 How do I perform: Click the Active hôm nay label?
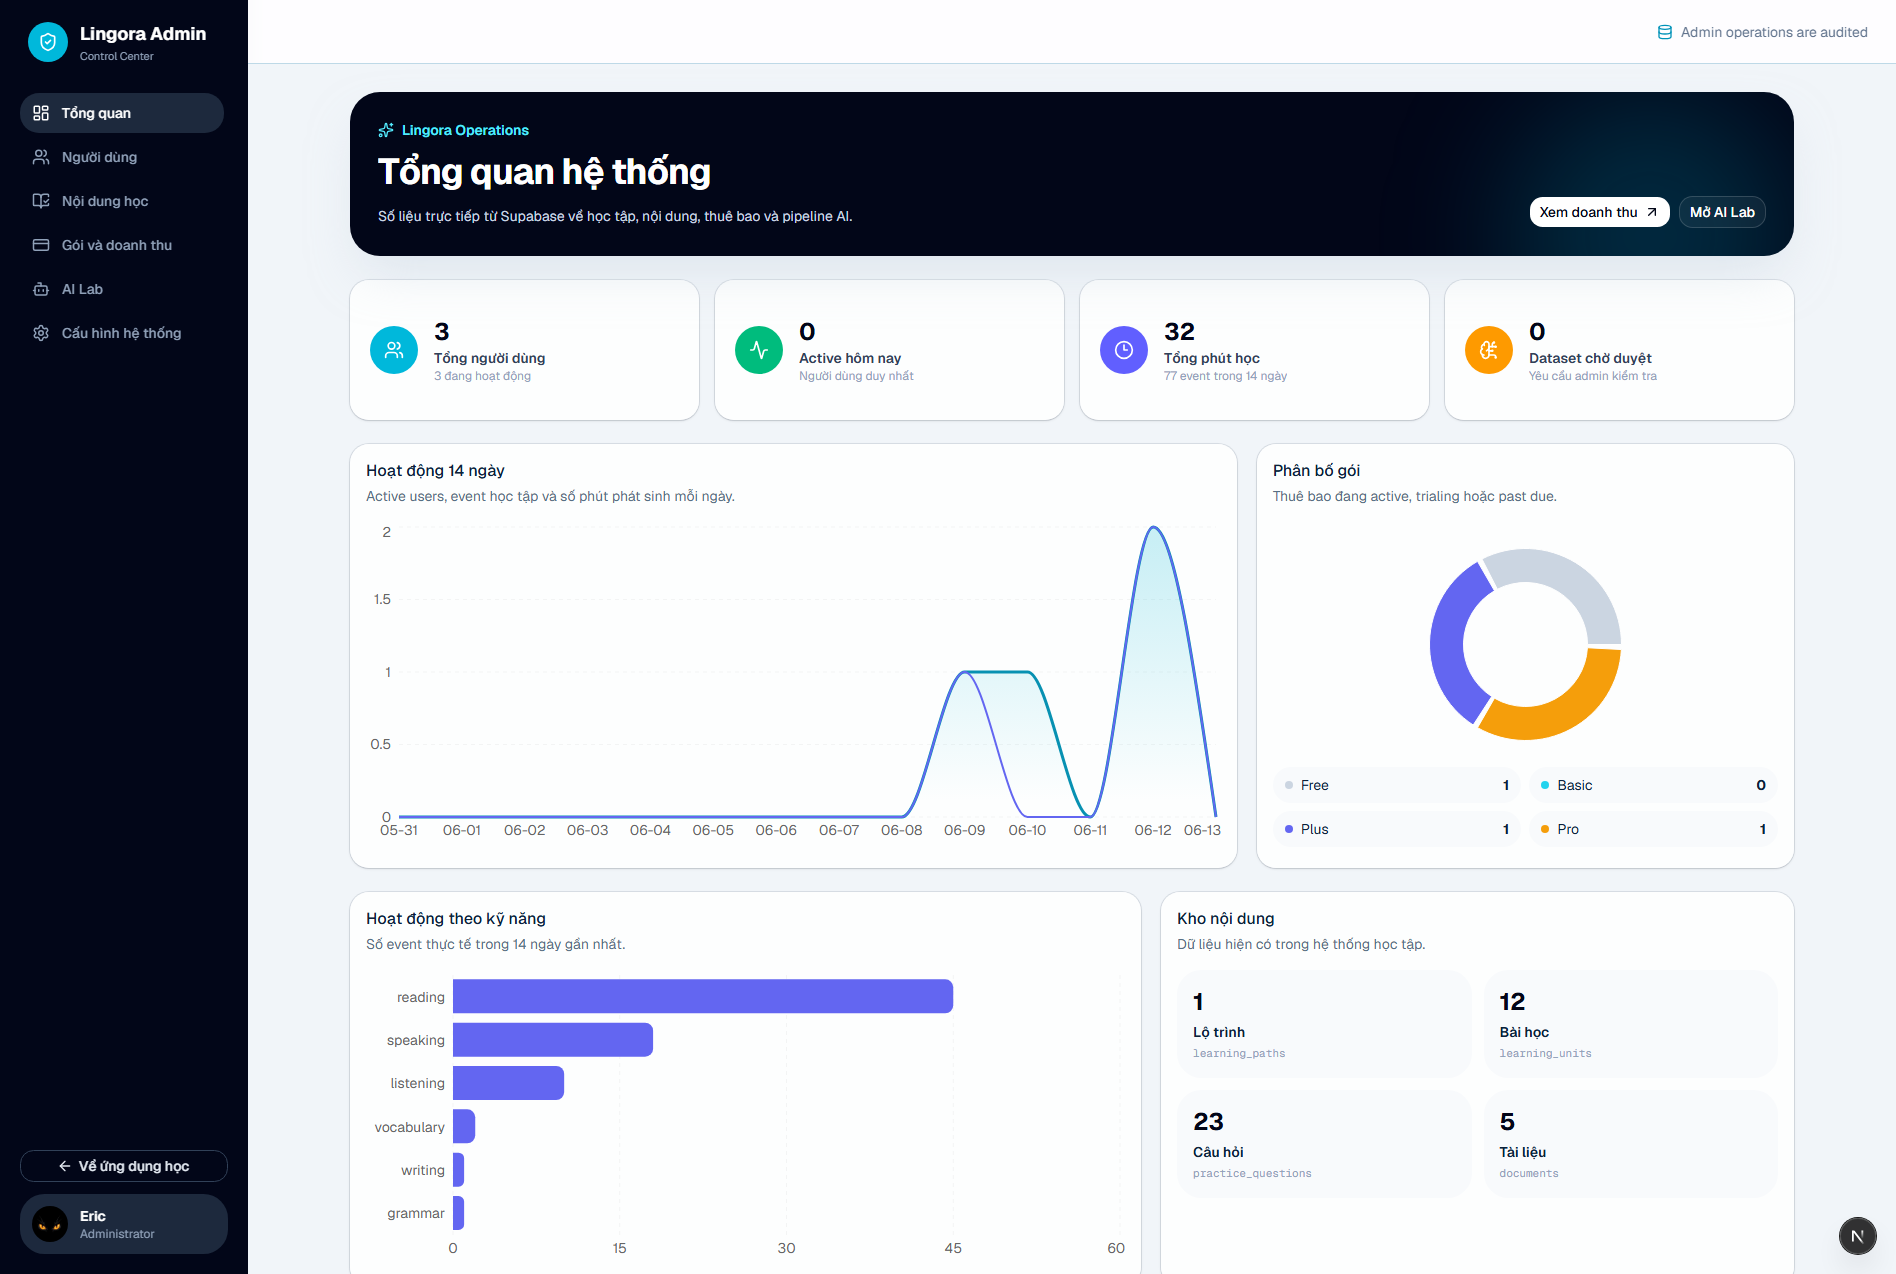(850, 358)
